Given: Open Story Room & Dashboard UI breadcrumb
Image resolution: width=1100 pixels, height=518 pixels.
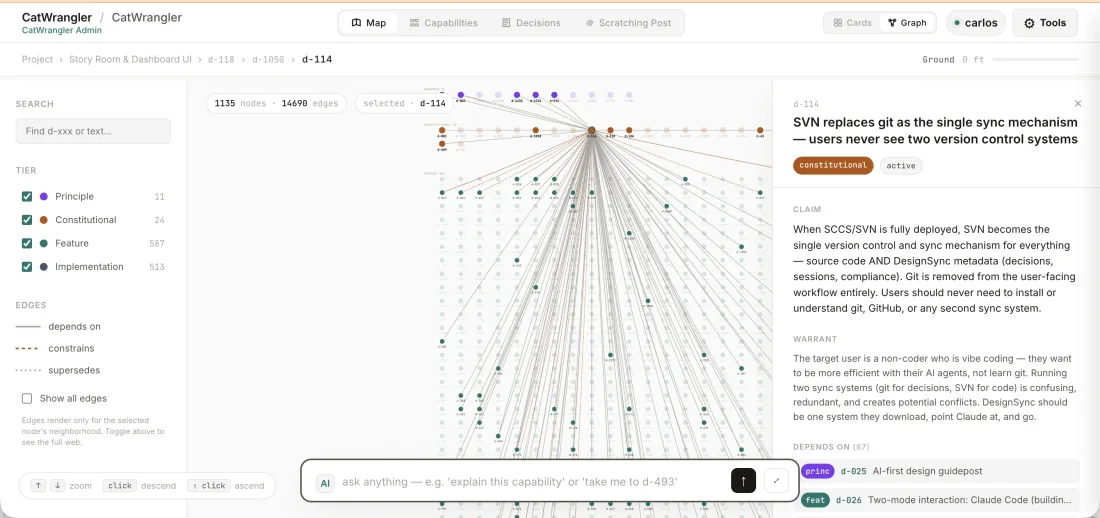Looking at the screenshot, I should coord(130,60).
